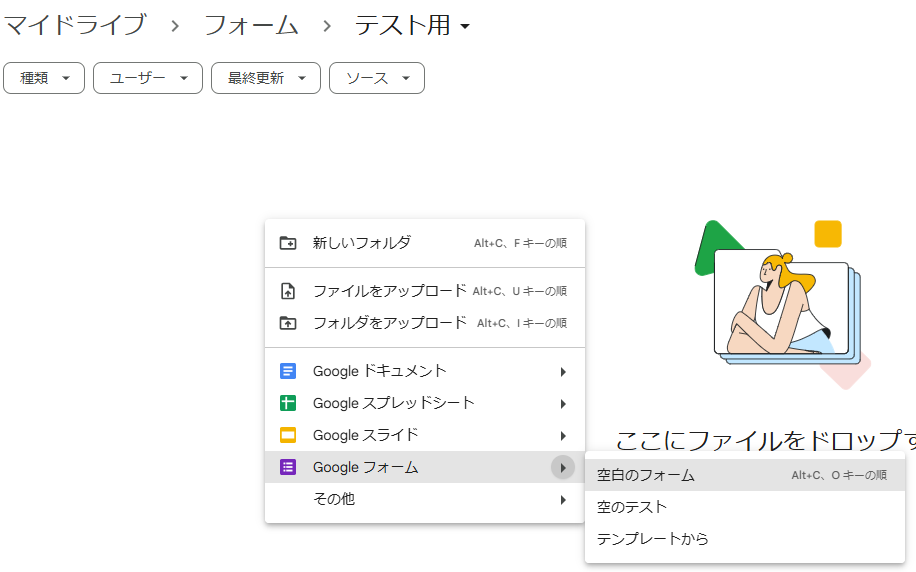Choose 空のテスト in the submenu
Image resolution: width=916 pixels, height=572 pixels.
click(745, 507)
